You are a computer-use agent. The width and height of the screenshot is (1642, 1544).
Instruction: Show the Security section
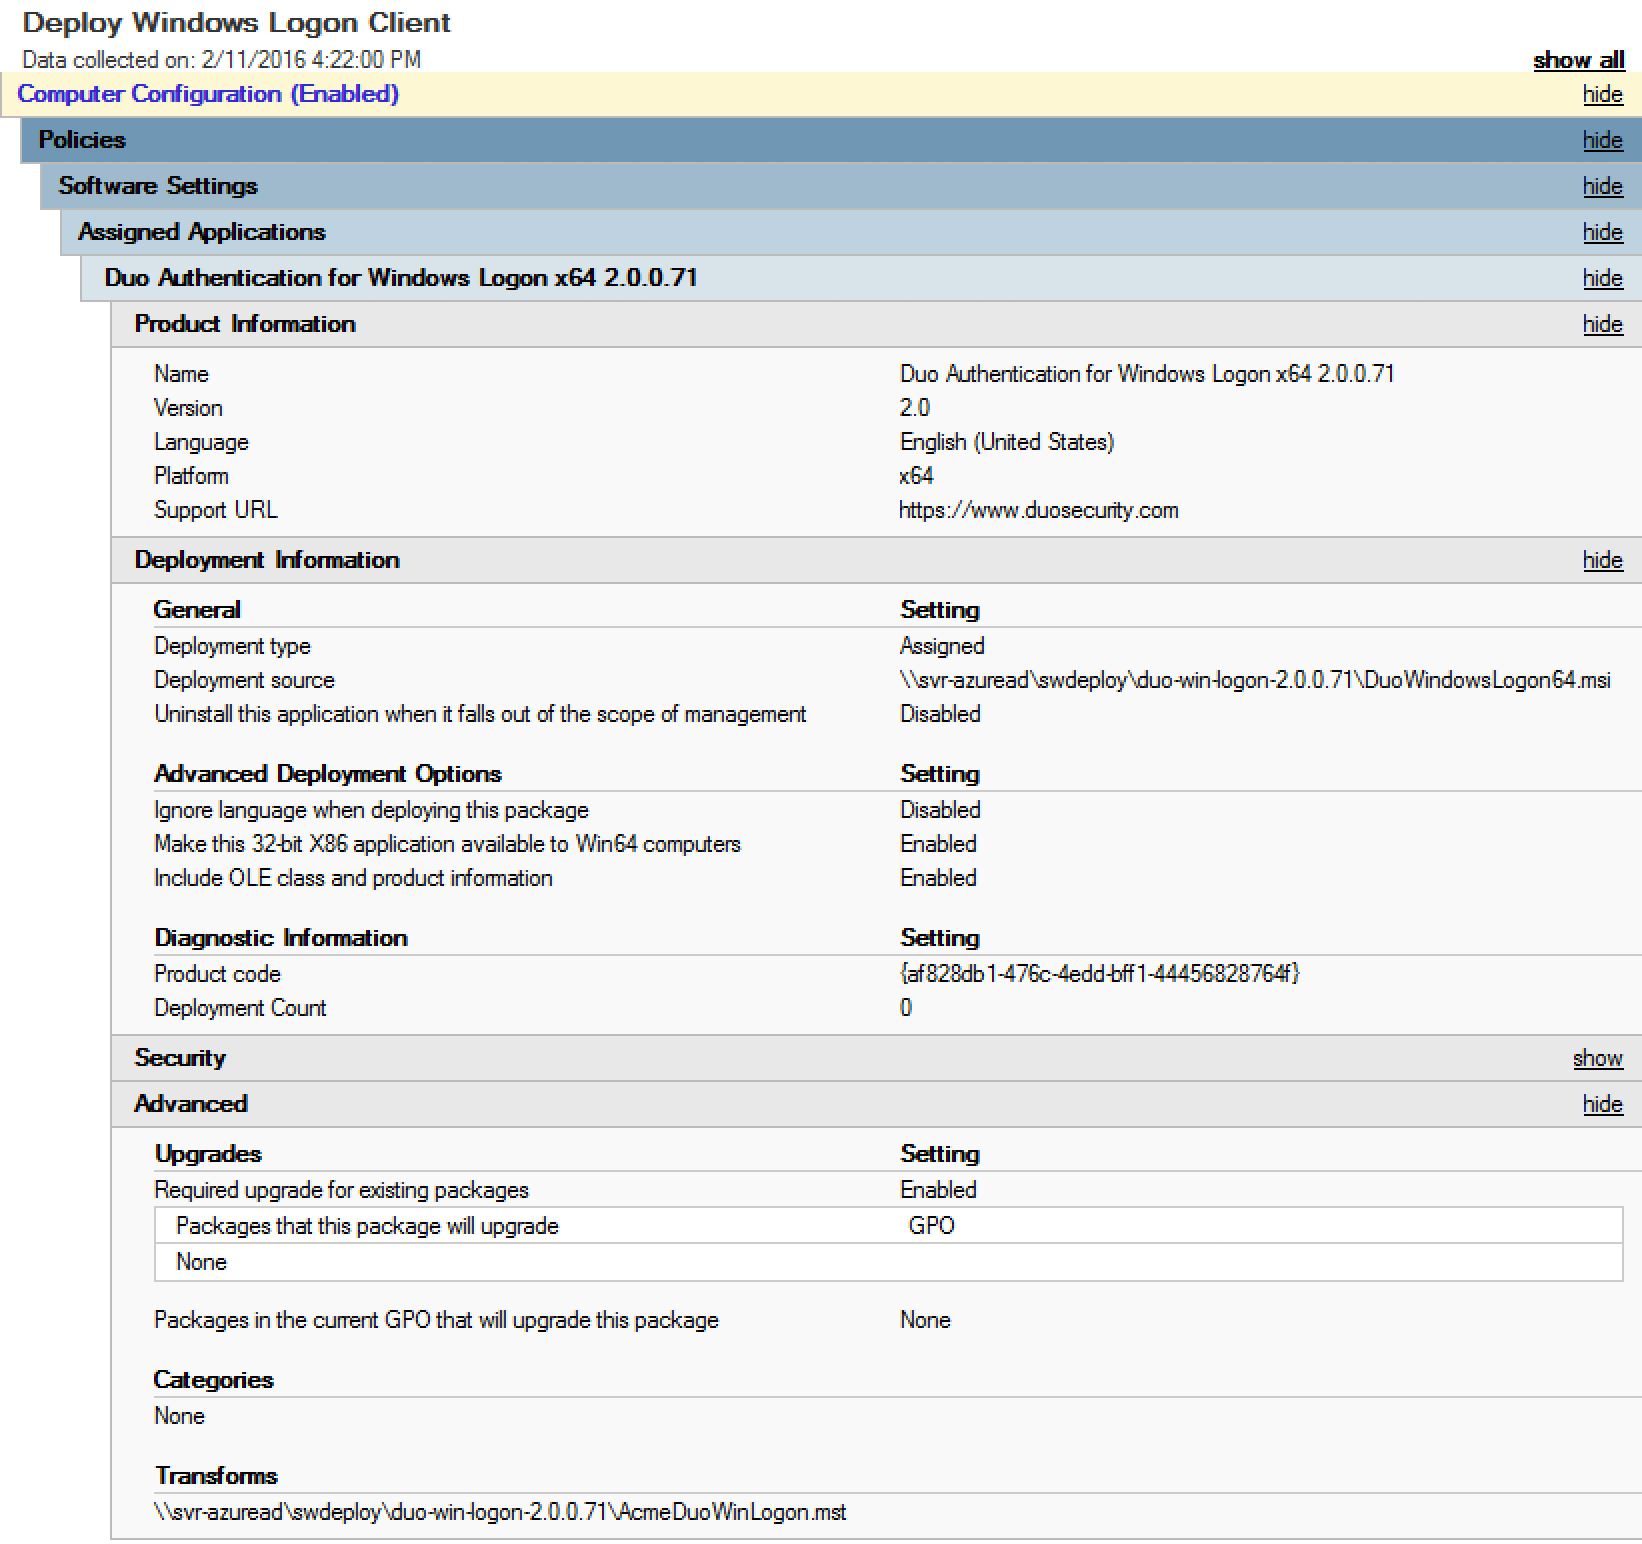pos(1597,1057)
